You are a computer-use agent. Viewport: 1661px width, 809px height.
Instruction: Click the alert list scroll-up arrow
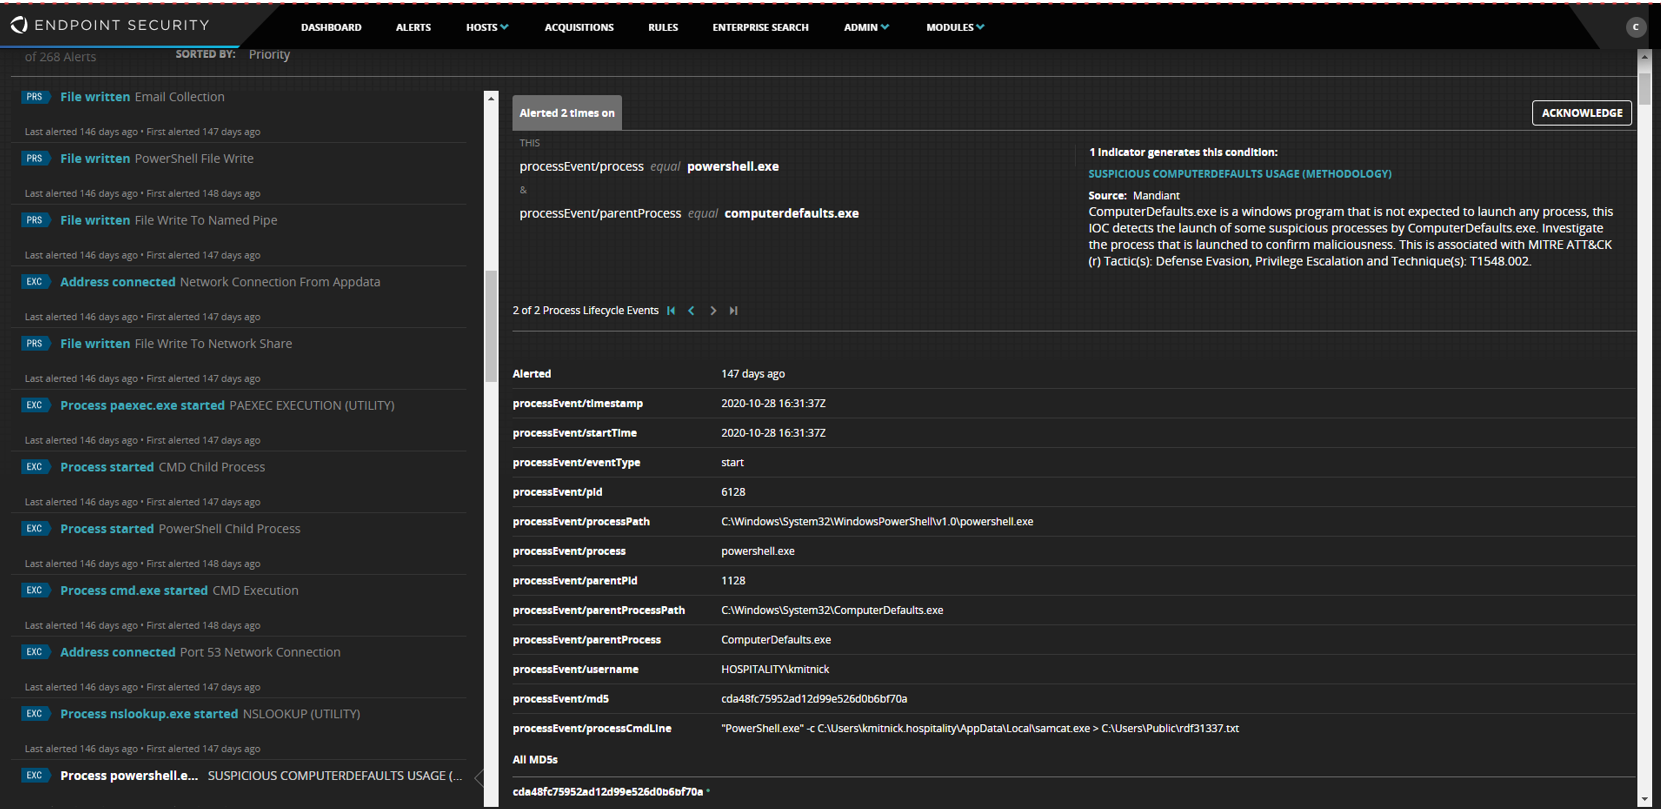491,98
